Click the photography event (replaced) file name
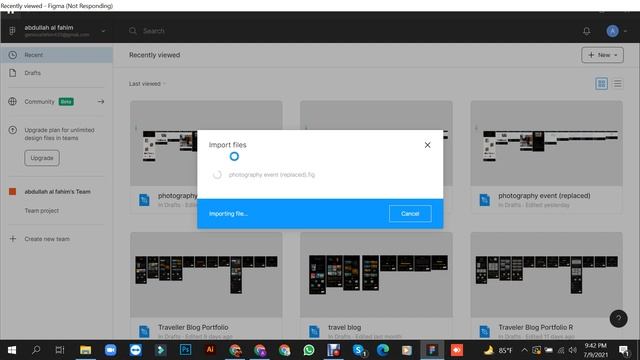This screenshot has height=360, width=640. pyautogui.click(x=544, y=196)
